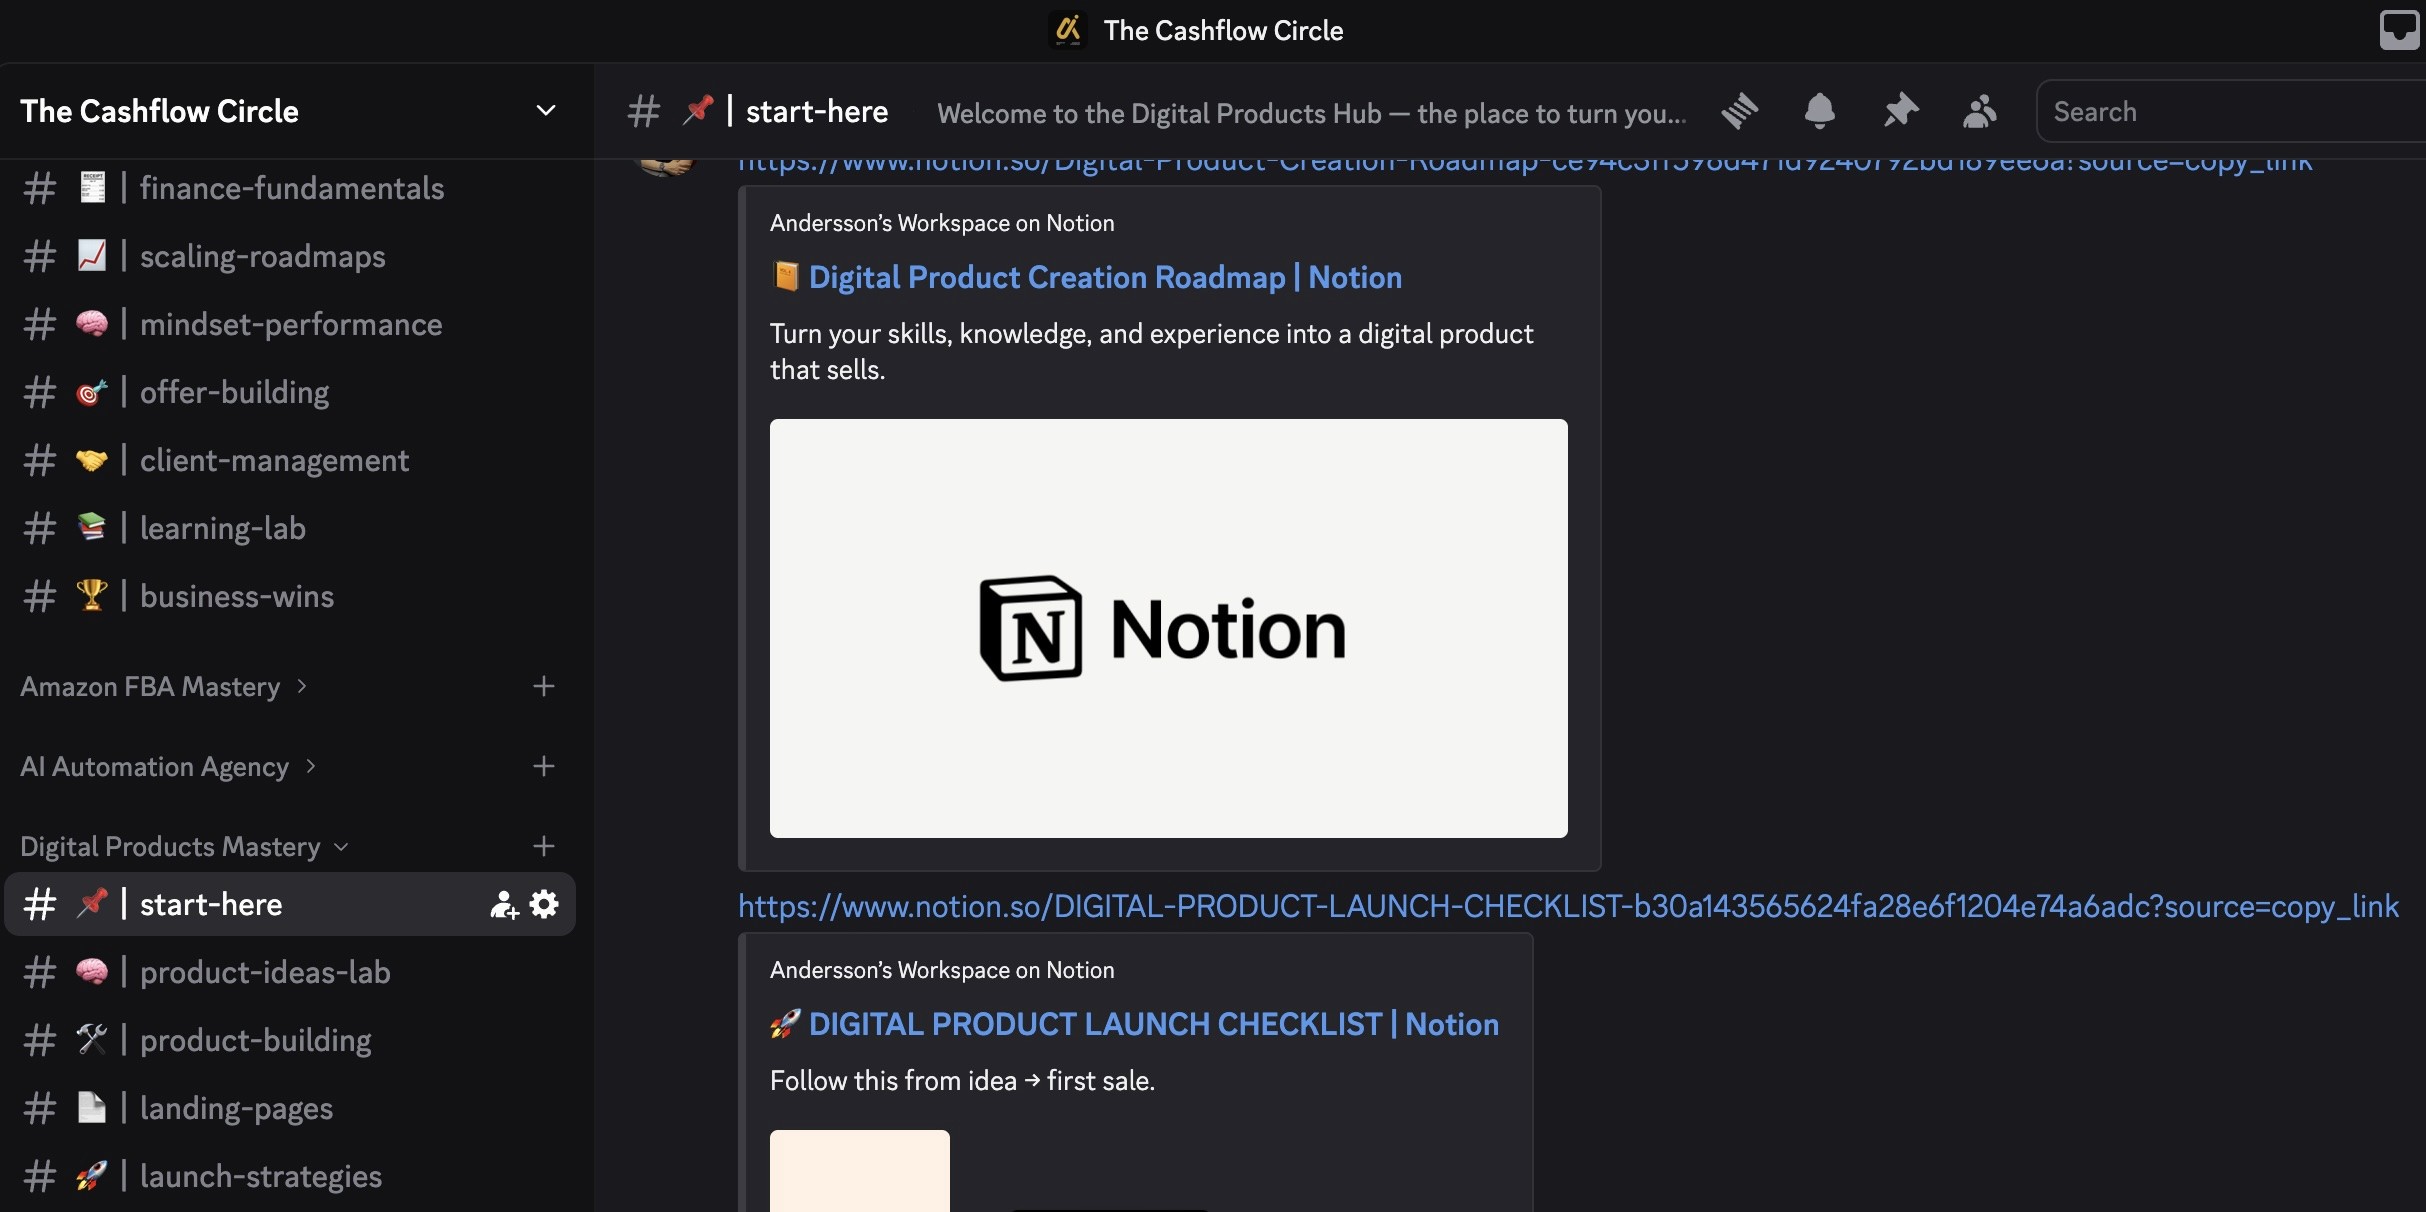Click invite people icon on start-here
Viewport: 2426px width, 1212px height.
[503, 905]
